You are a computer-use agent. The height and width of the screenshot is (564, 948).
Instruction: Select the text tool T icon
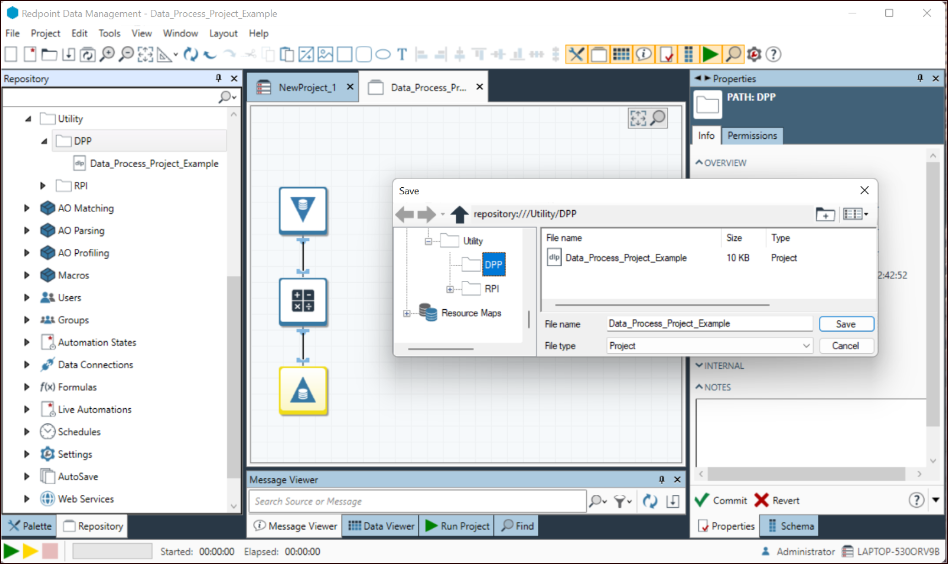pyautogui.click(x=402, y=54)
